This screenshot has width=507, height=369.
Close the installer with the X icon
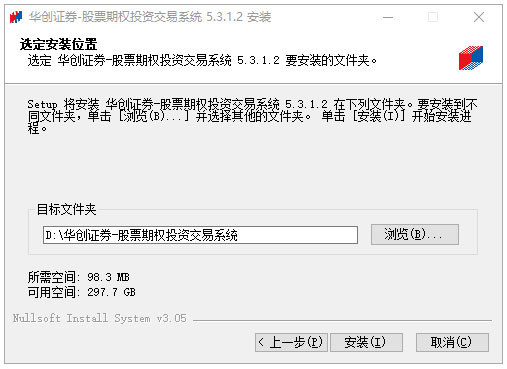[479, 17]
